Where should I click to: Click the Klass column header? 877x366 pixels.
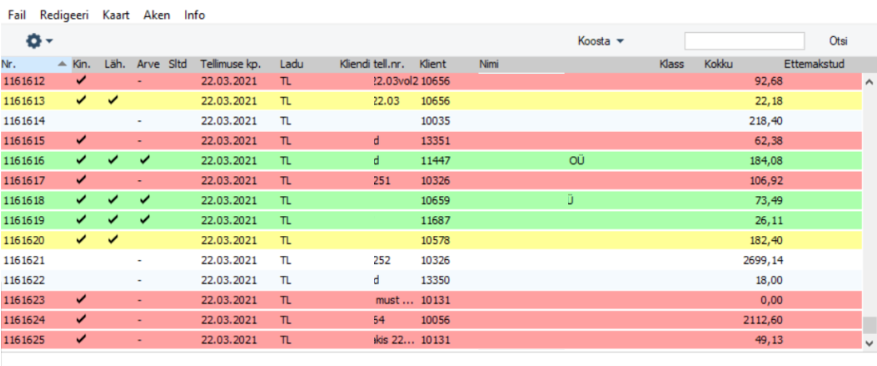(672, 64)
